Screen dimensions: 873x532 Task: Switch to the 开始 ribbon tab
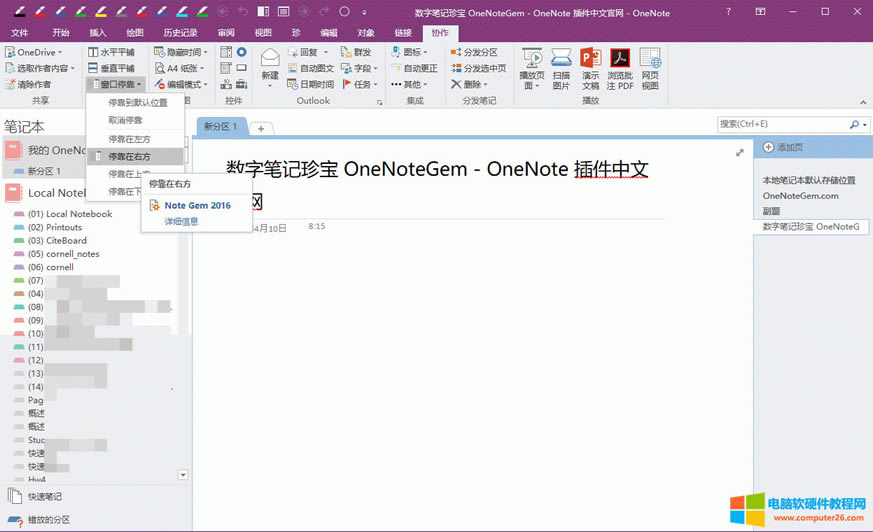coord(61,33)
